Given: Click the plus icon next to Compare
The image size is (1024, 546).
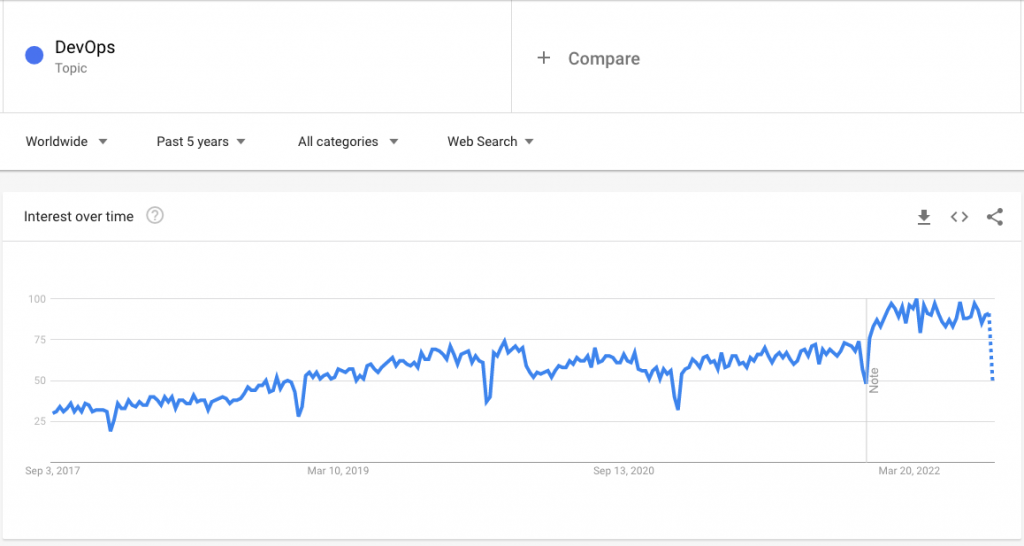Looking at the screenshot, I should point(543,58).
